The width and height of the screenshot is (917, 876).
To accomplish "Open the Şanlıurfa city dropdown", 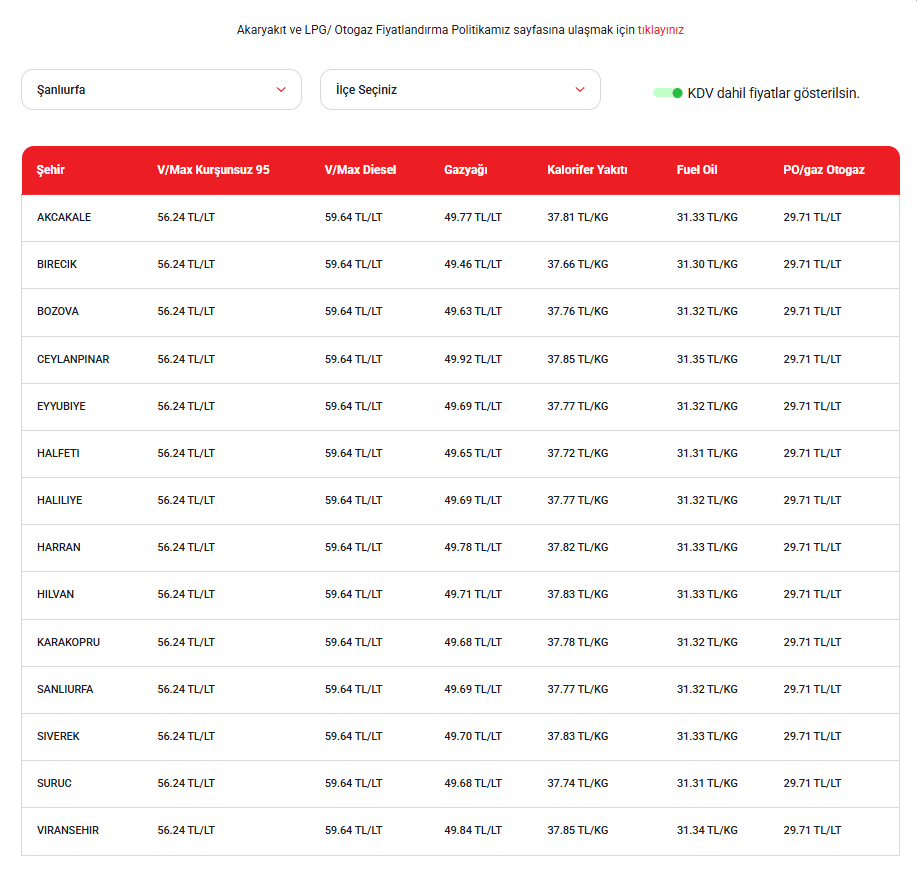I will (x=161, y=89).
